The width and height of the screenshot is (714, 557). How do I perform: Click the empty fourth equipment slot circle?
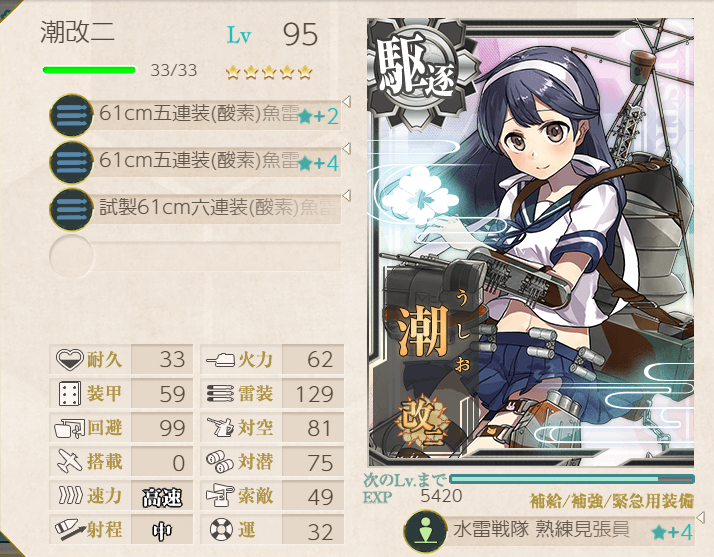click(71, 256)
